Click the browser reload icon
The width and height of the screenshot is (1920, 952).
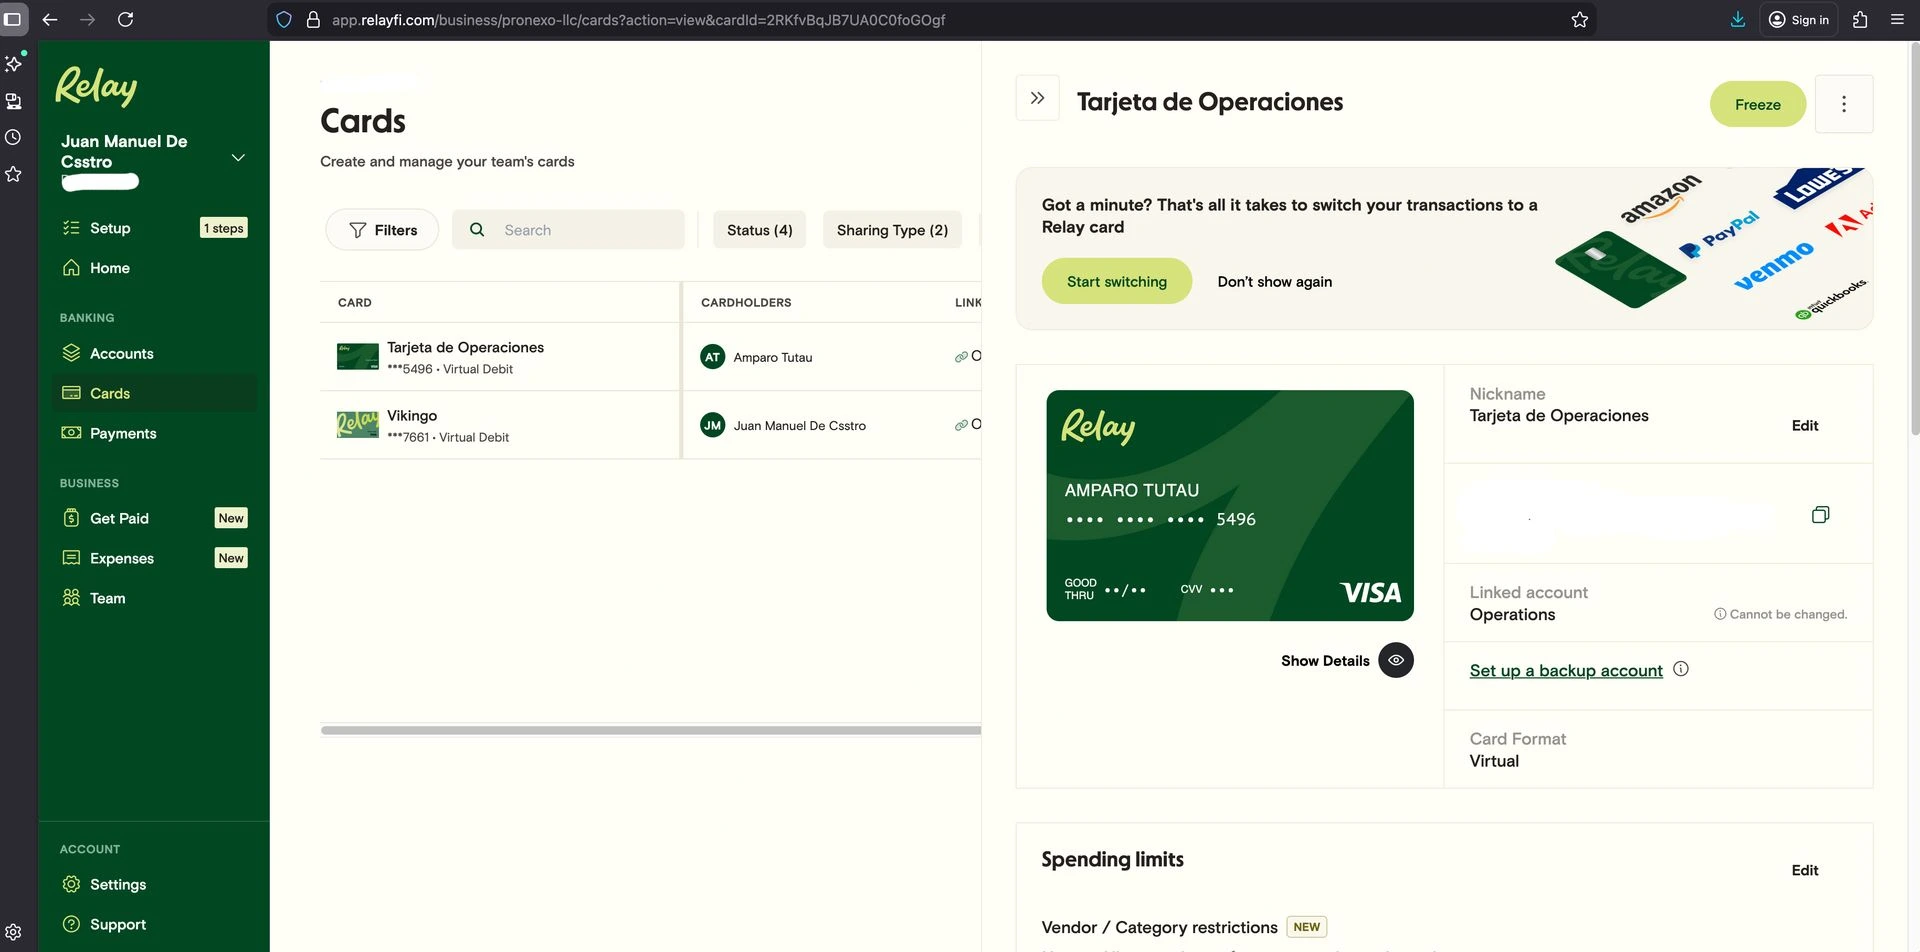(125, 20)
